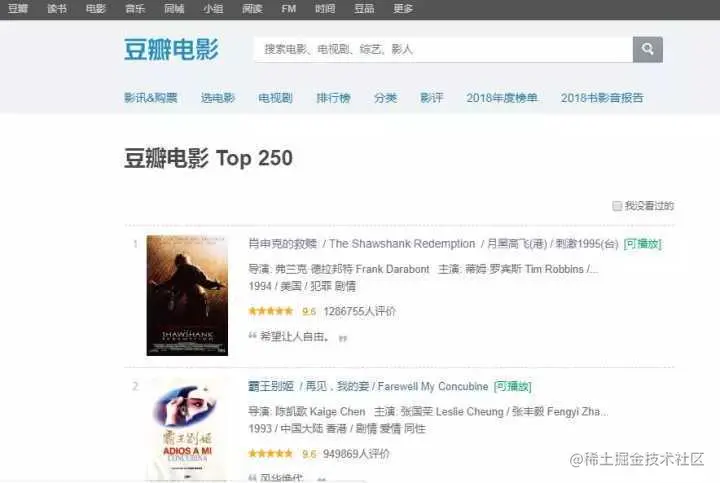Open the 2018书影音报告 link
This screenshot has height=483, width=720.
click(602, 98)
